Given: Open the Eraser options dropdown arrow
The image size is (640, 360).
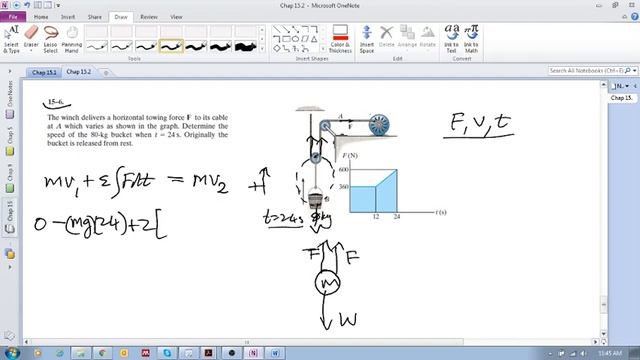Looking at the screenshot, I should [x=31, y=51].
